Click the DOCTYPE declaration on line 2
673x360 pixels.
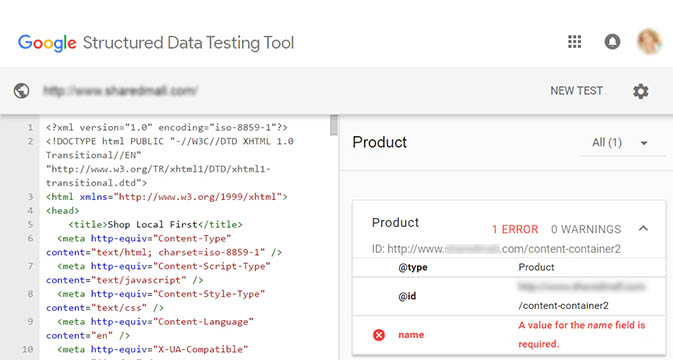click(x=170, y=162)
